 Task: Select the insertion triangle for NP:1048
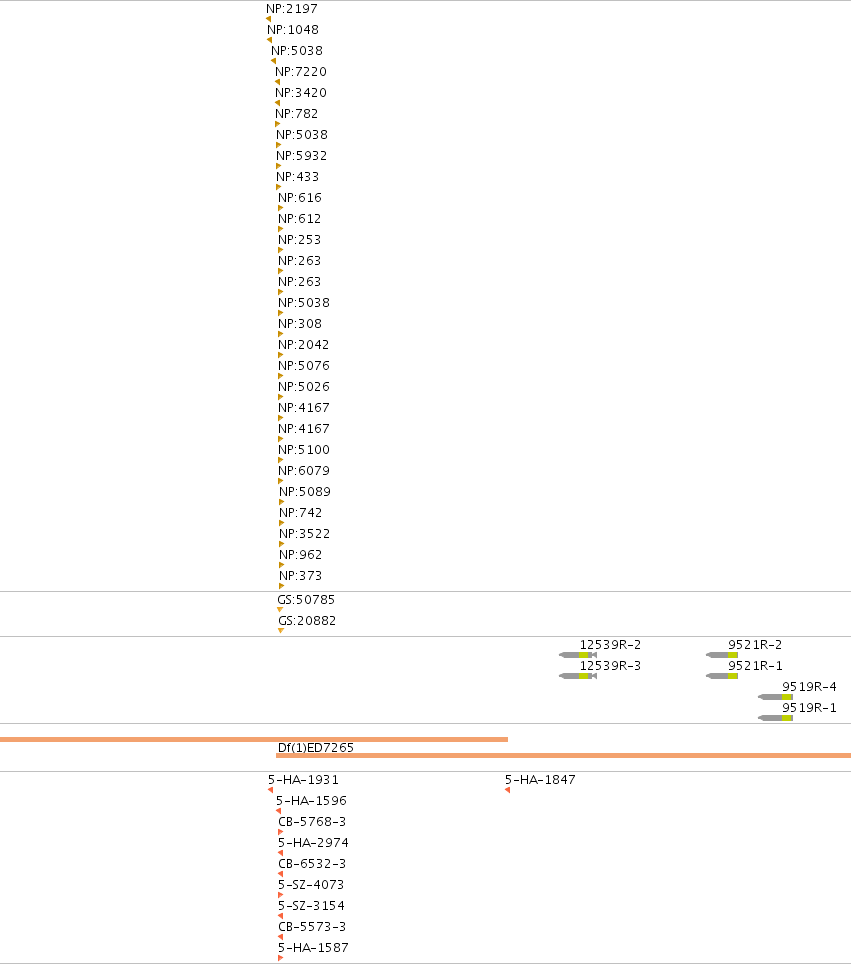coord(269,40)
